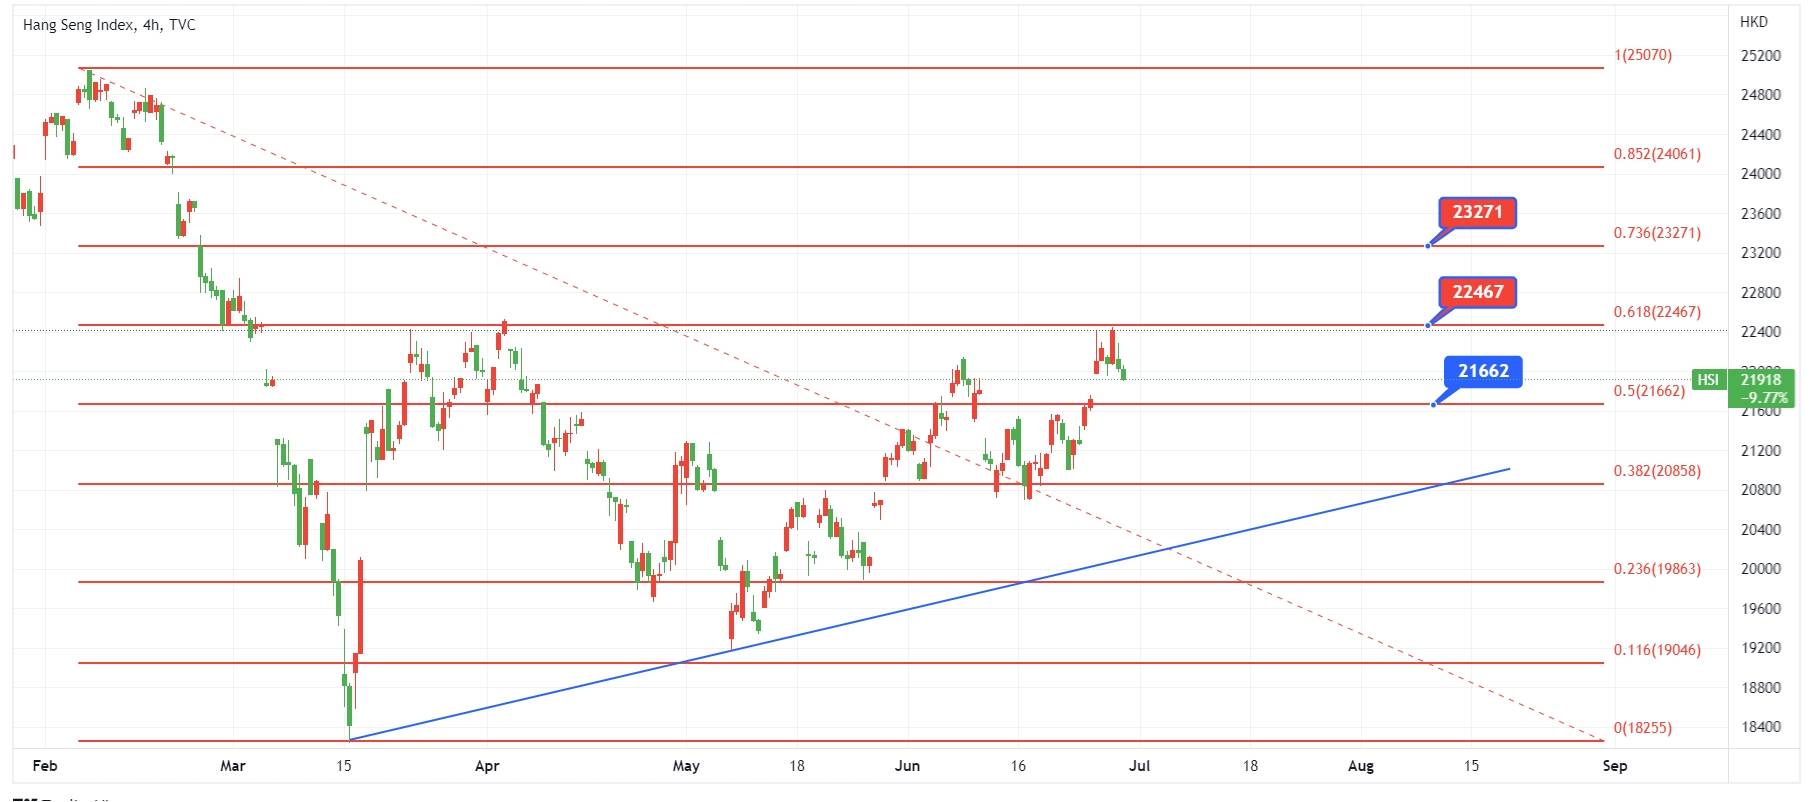Select the 1(25070) Fibonacci level label
The width and height of the screenshot is (1813, 802).
click(1642, 55)
